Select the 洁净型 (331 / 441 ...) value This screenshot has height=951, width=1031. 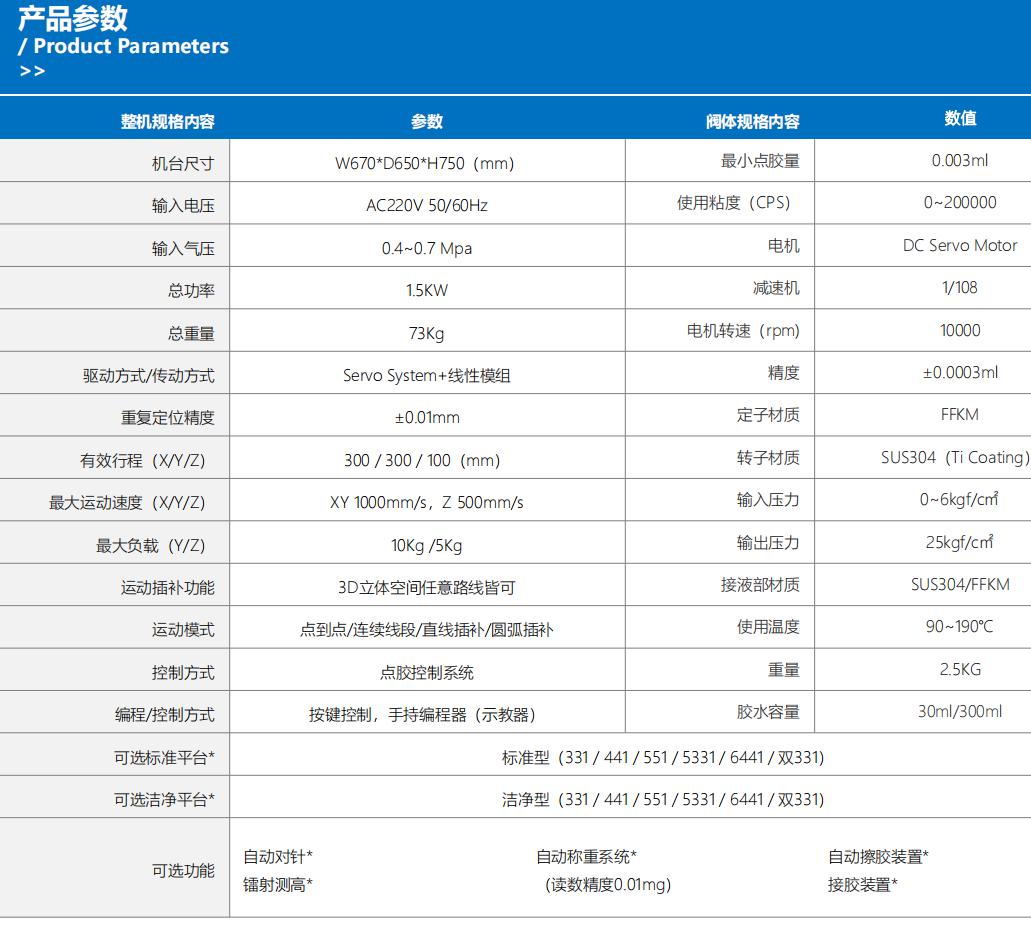[x=663, y=799]
